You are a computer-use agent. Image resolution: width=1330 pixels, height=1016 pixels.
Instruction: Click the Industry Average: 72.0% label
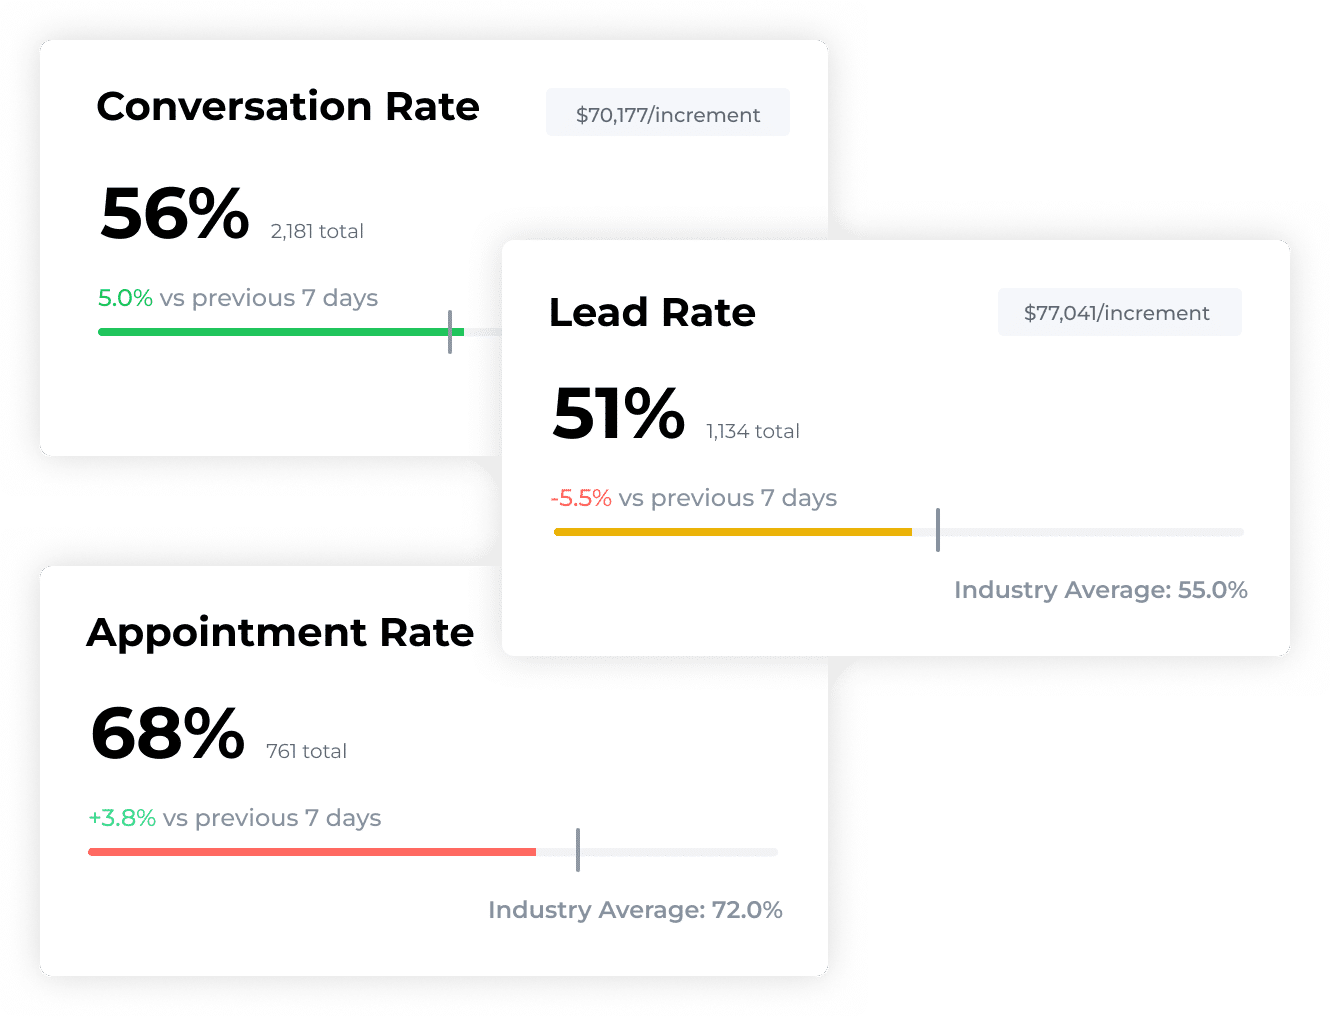pos(635,910)
